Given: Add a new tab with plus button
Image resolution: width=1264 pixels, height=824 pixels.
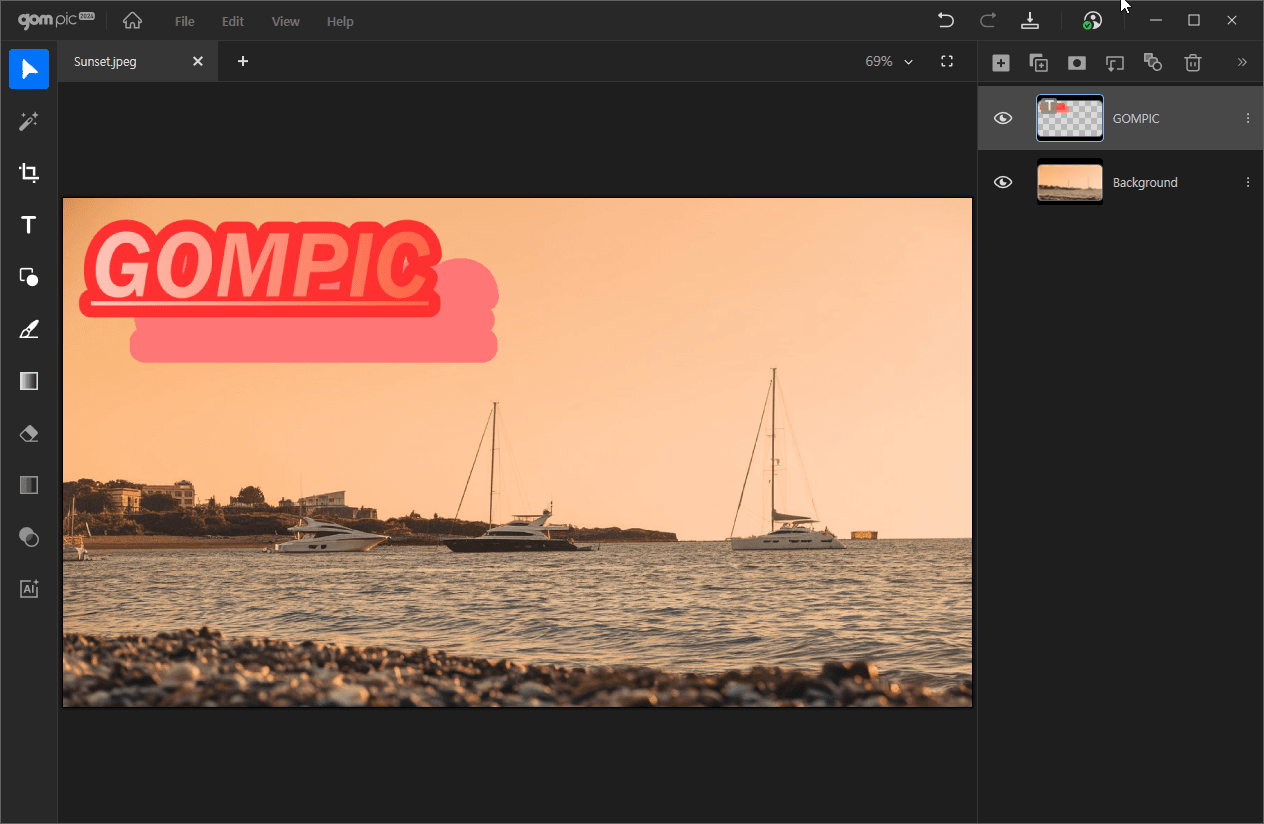Looking at the screenshot, I should (x=243, y=61).
